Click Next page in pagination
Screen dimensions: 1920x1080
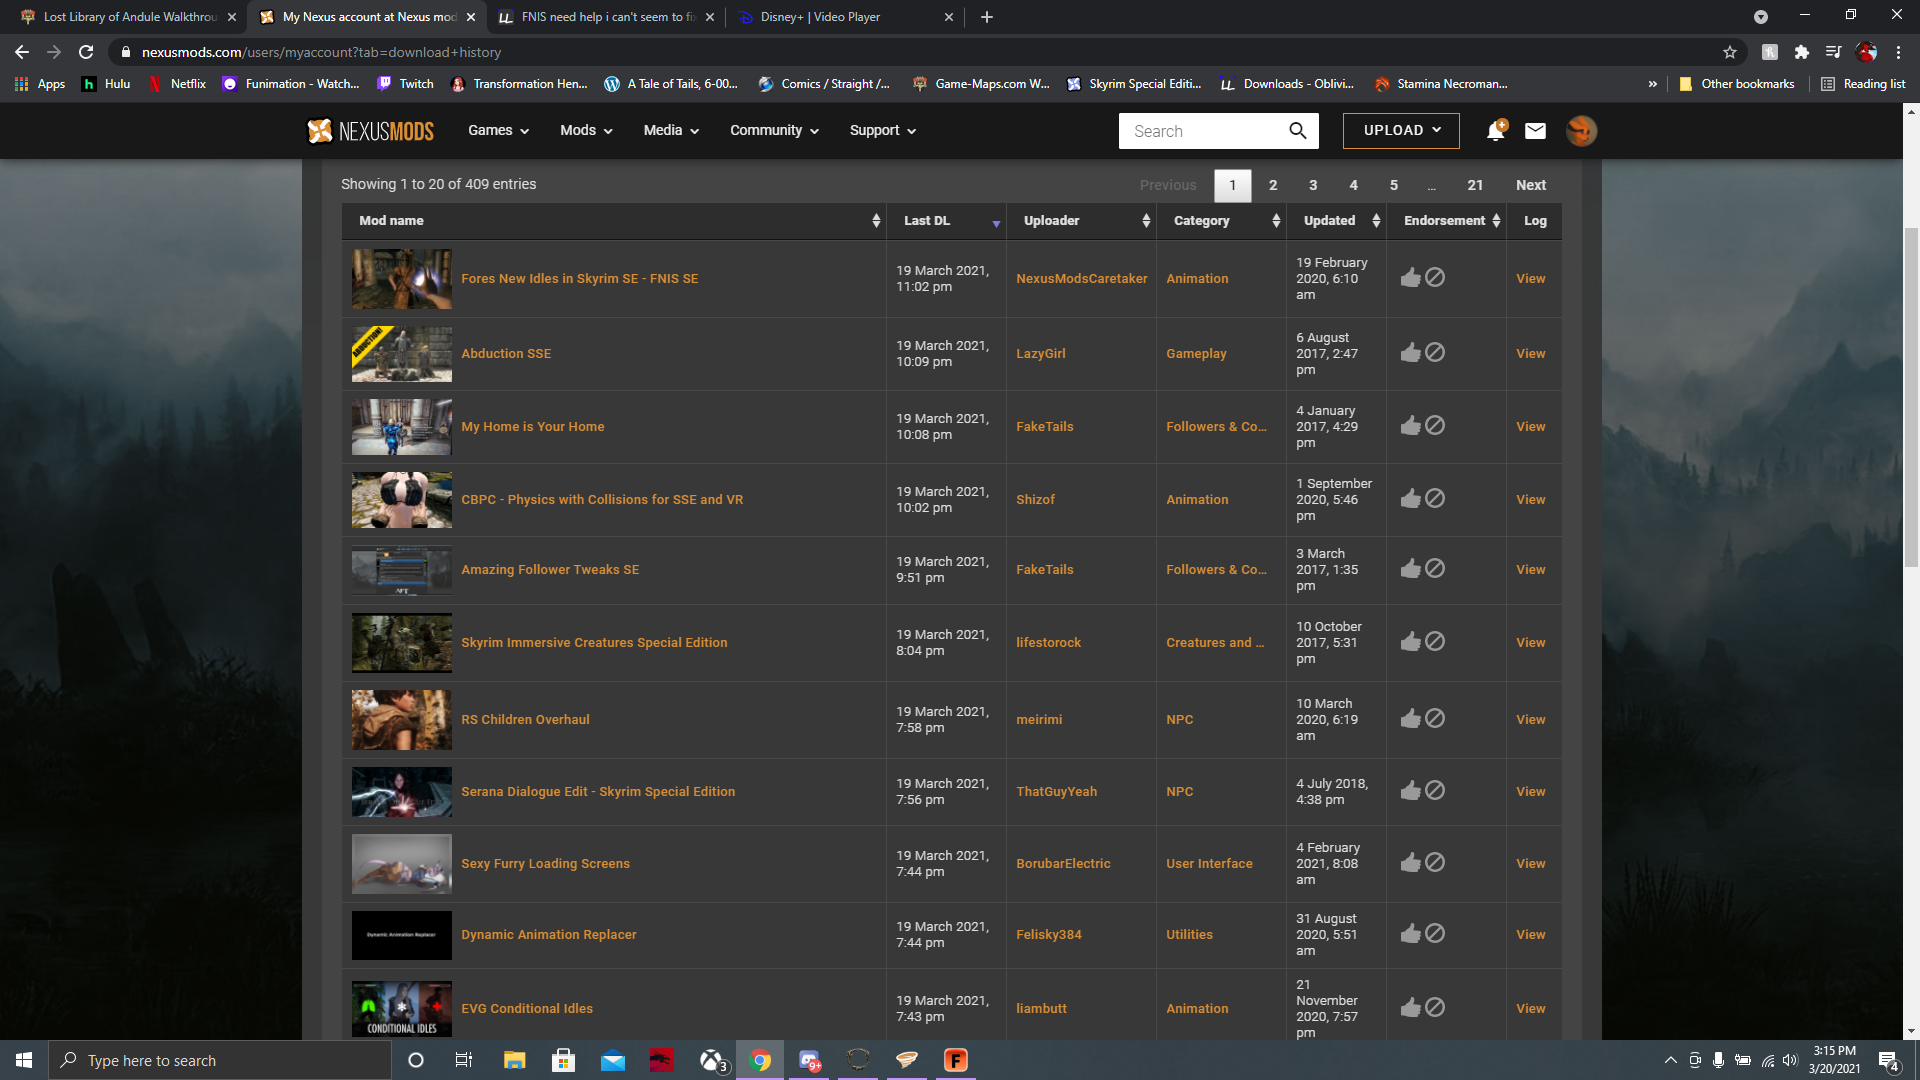(x=1531, y=185)
